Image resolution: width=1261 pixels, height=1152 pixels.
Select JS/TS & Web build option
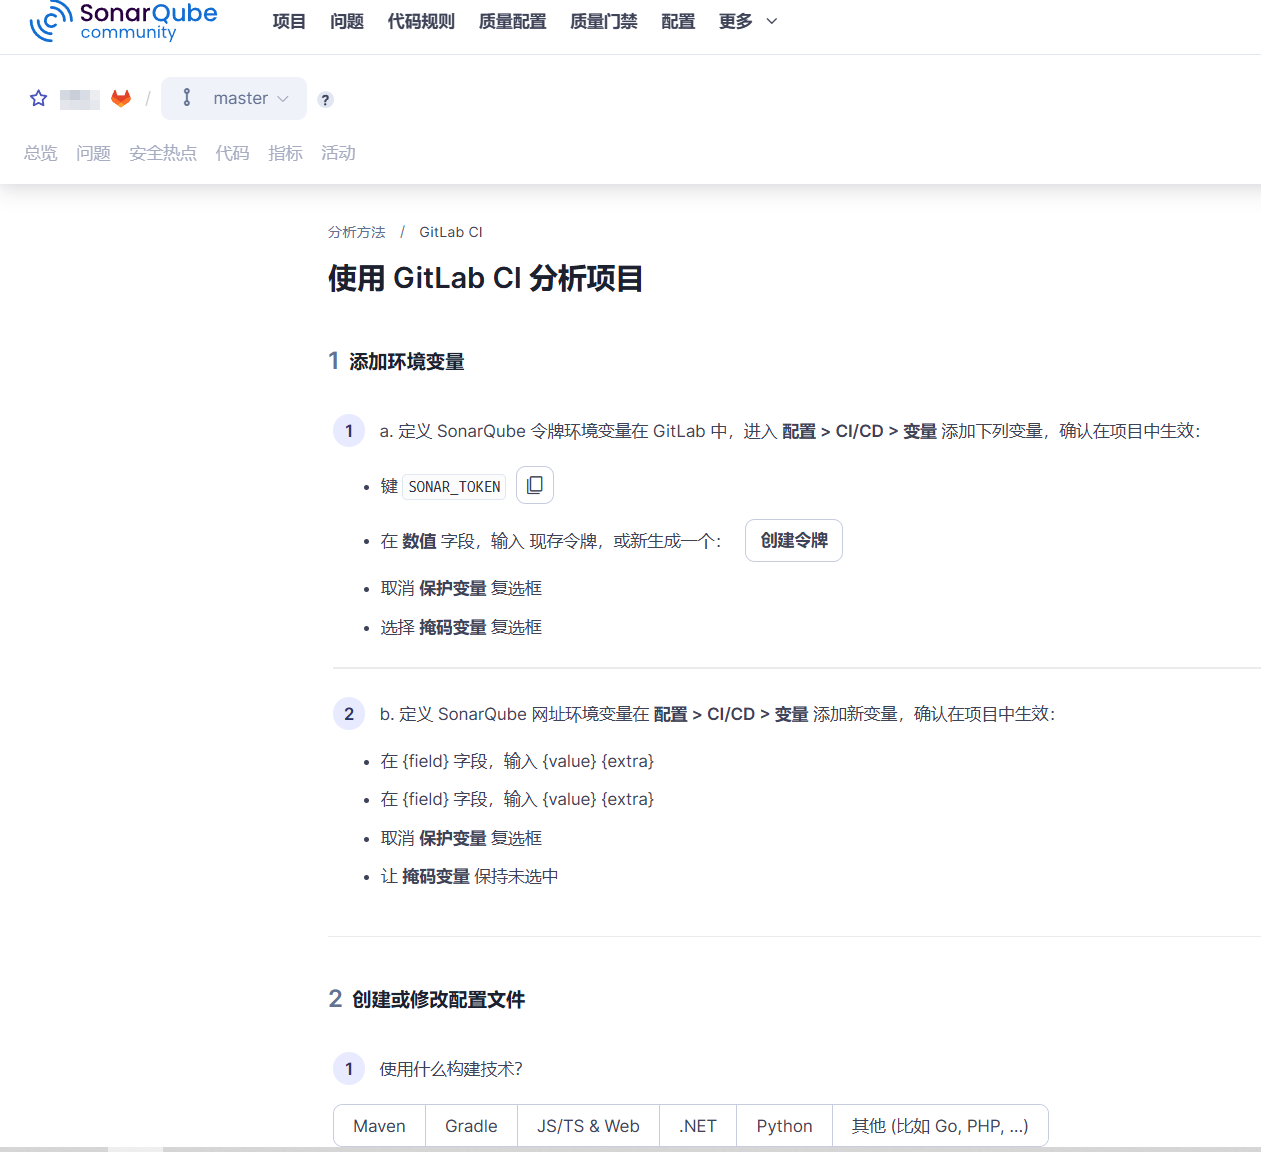coord(588,1126)
